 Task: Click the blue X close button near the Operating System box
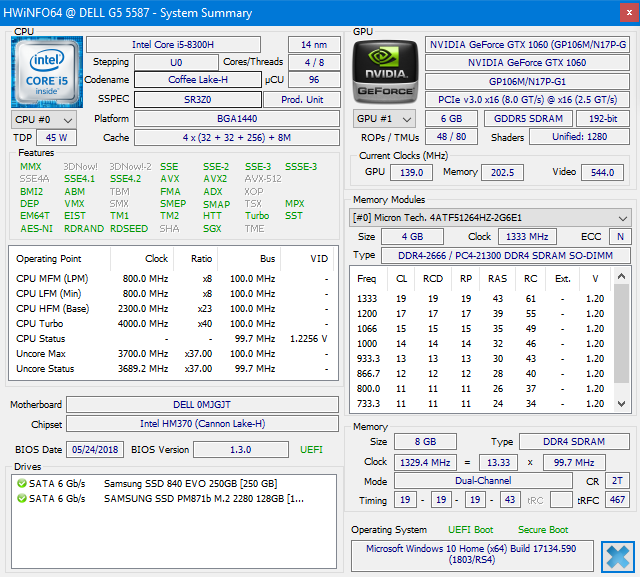(618, 556)
